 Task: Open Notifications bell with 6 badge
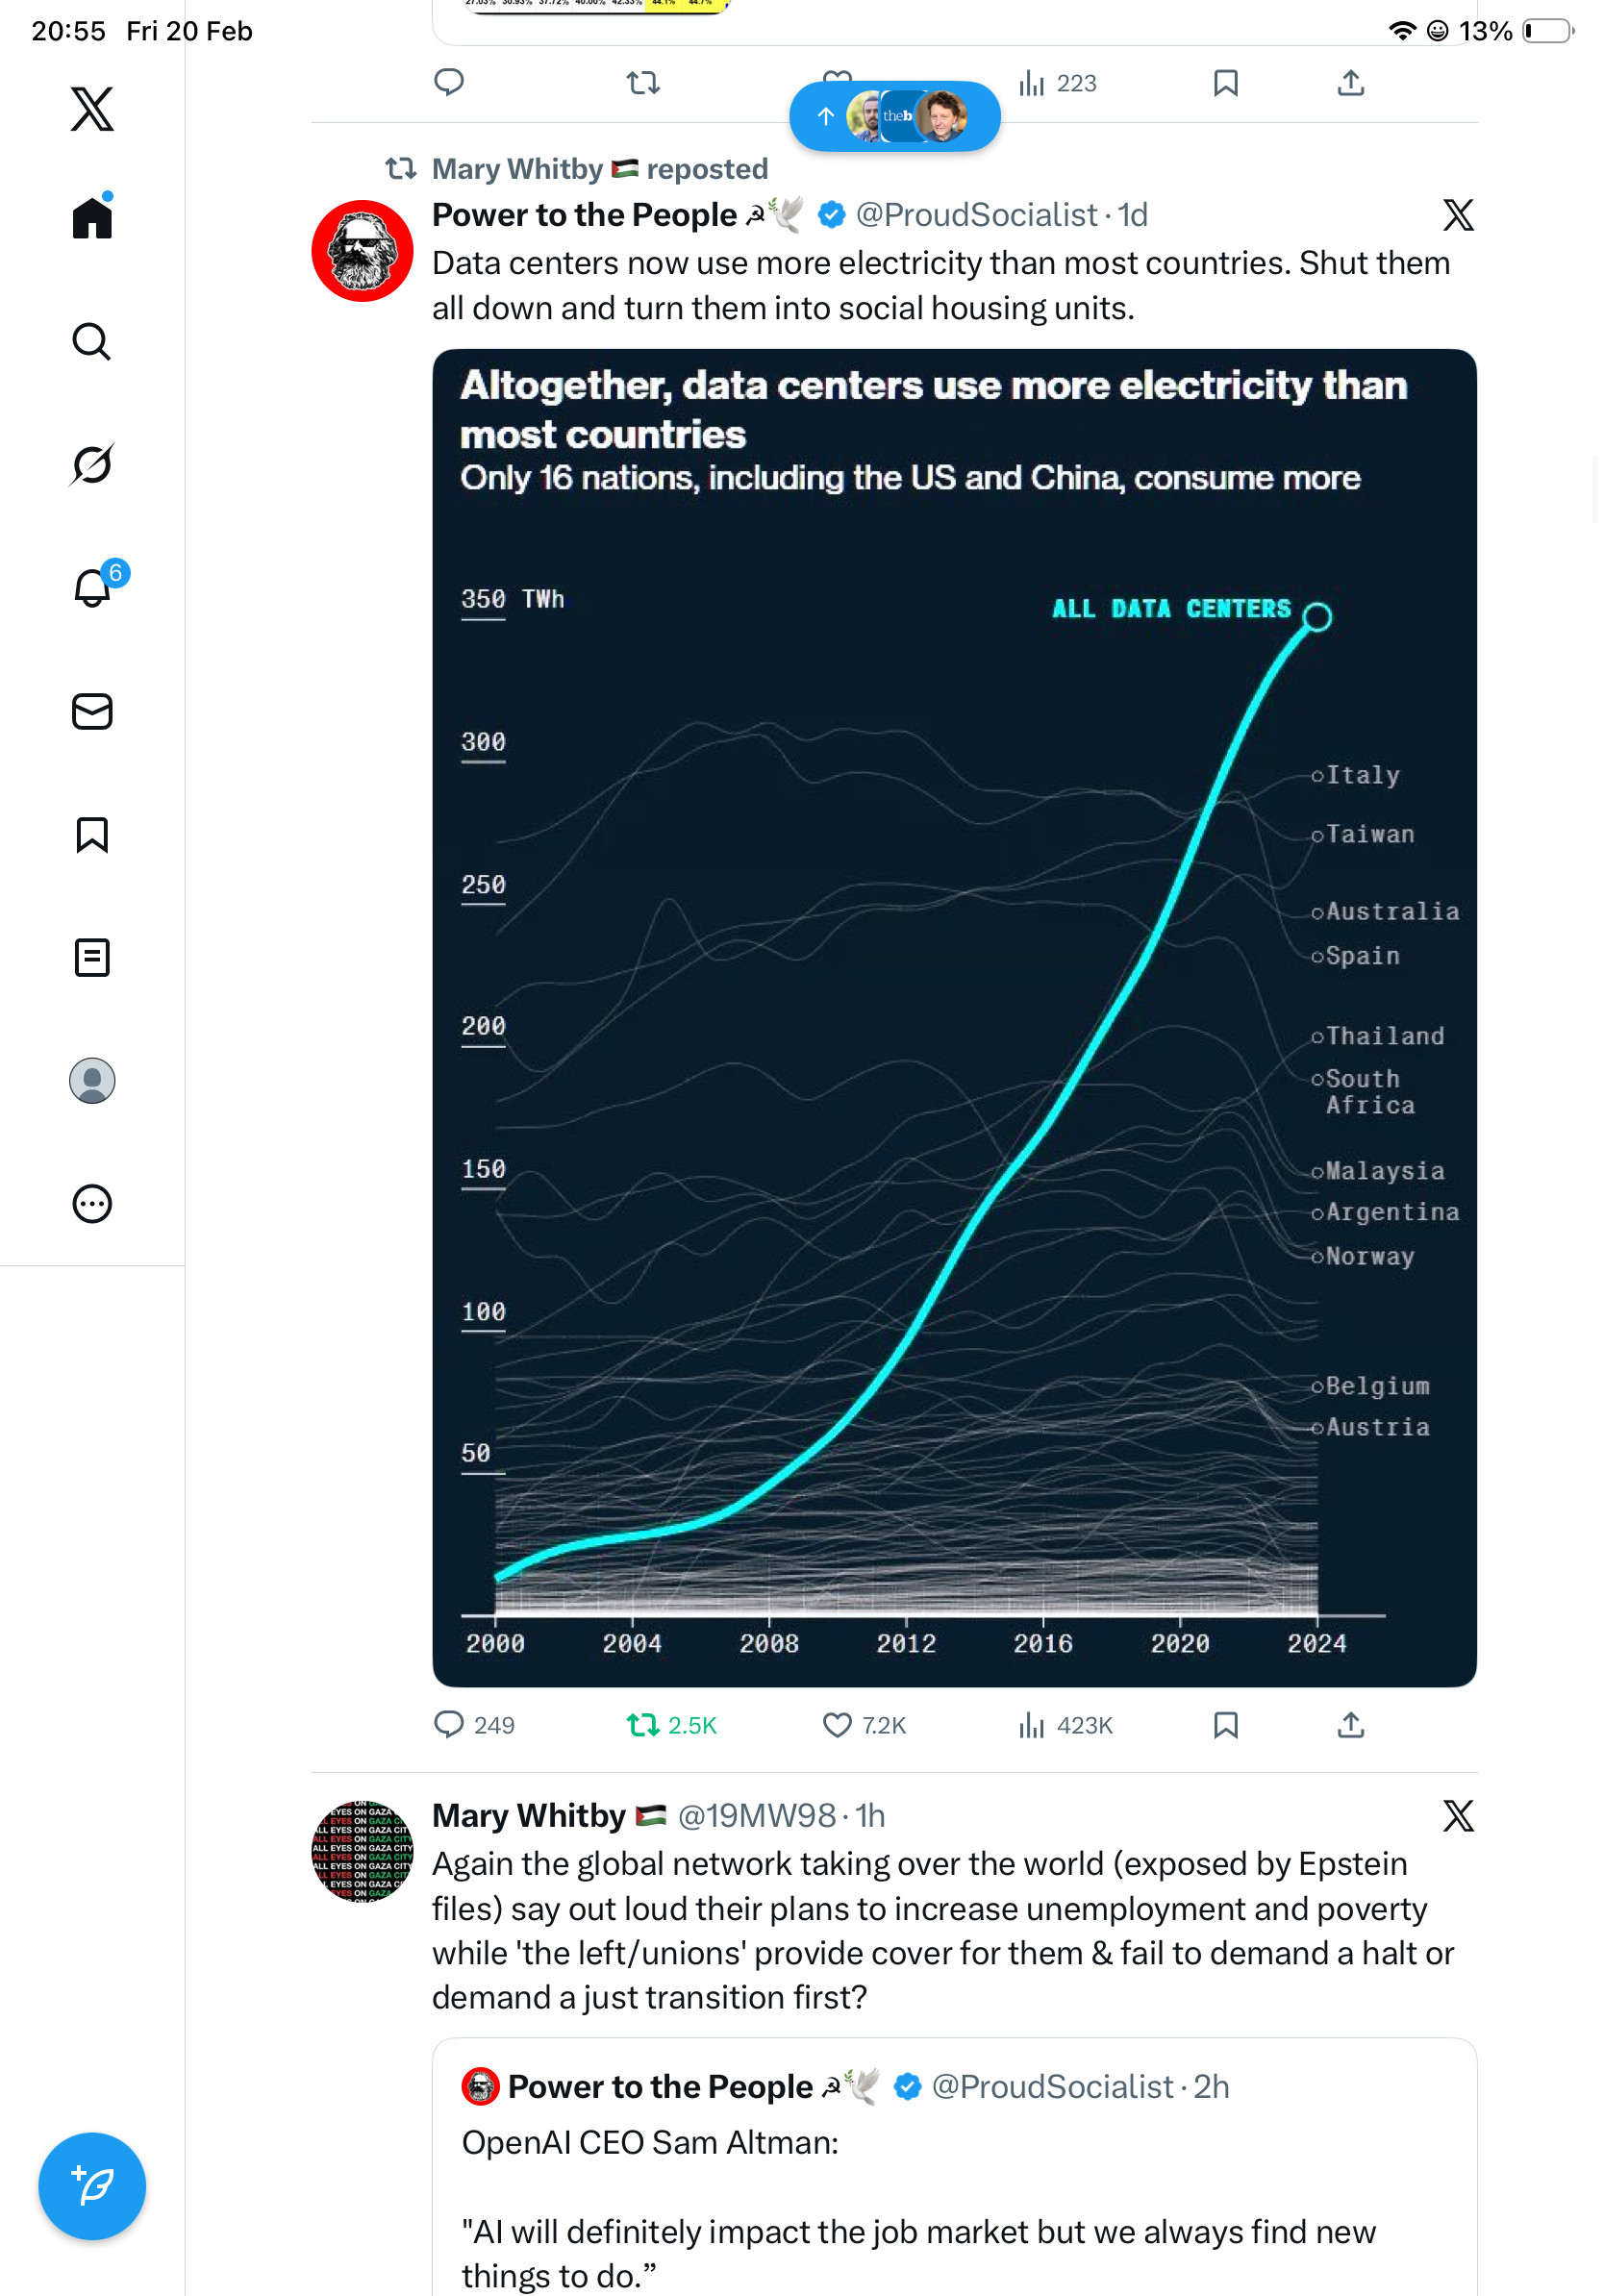(92, 587)
